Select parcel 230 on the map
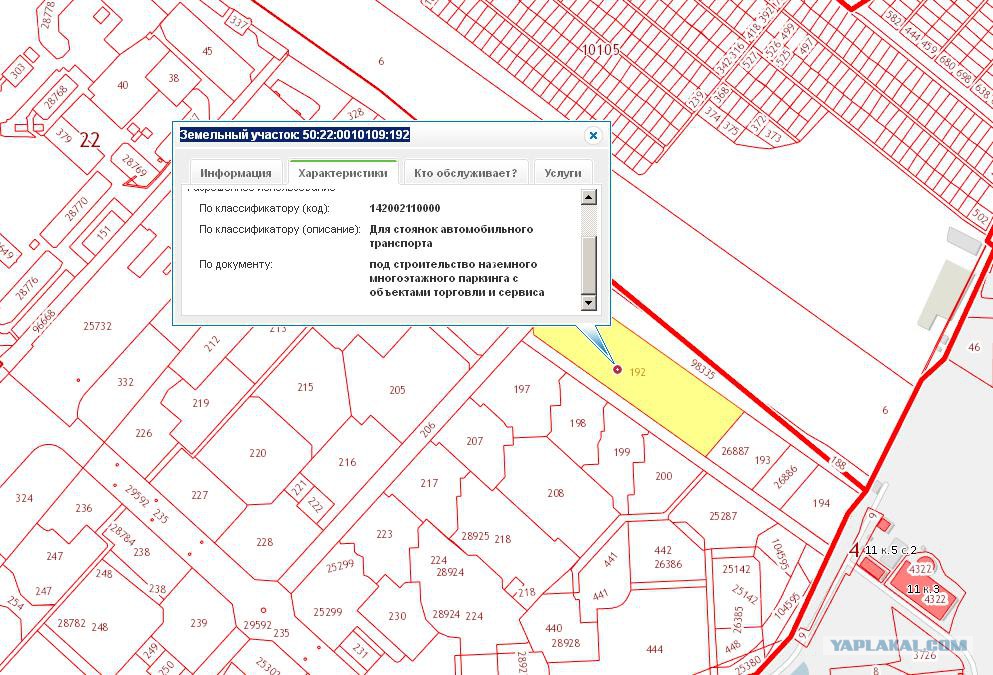Image resolution: width=993 pixels, height=675 pixels. point(397,615)
